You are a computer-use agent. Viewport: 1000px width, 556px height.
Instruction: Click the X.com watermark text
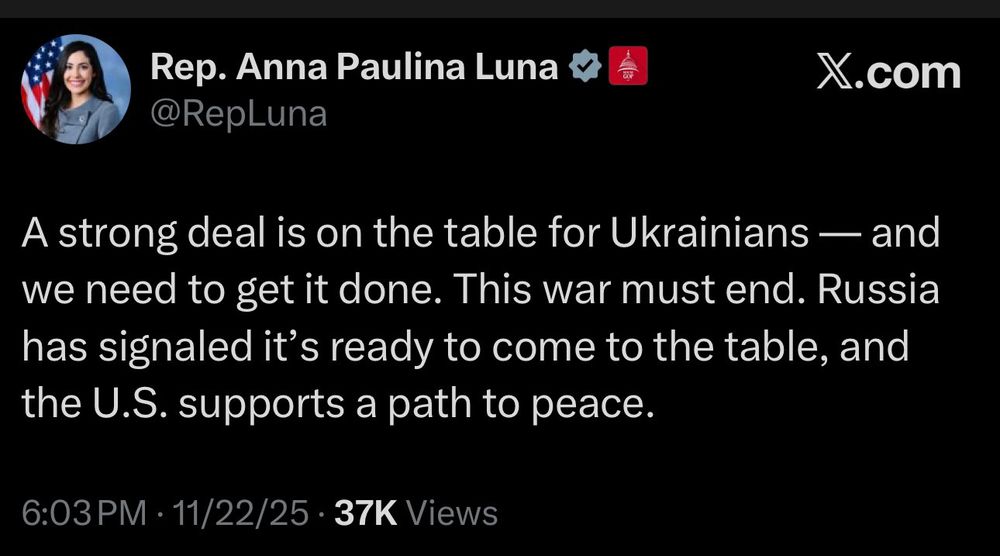(888, 73)
